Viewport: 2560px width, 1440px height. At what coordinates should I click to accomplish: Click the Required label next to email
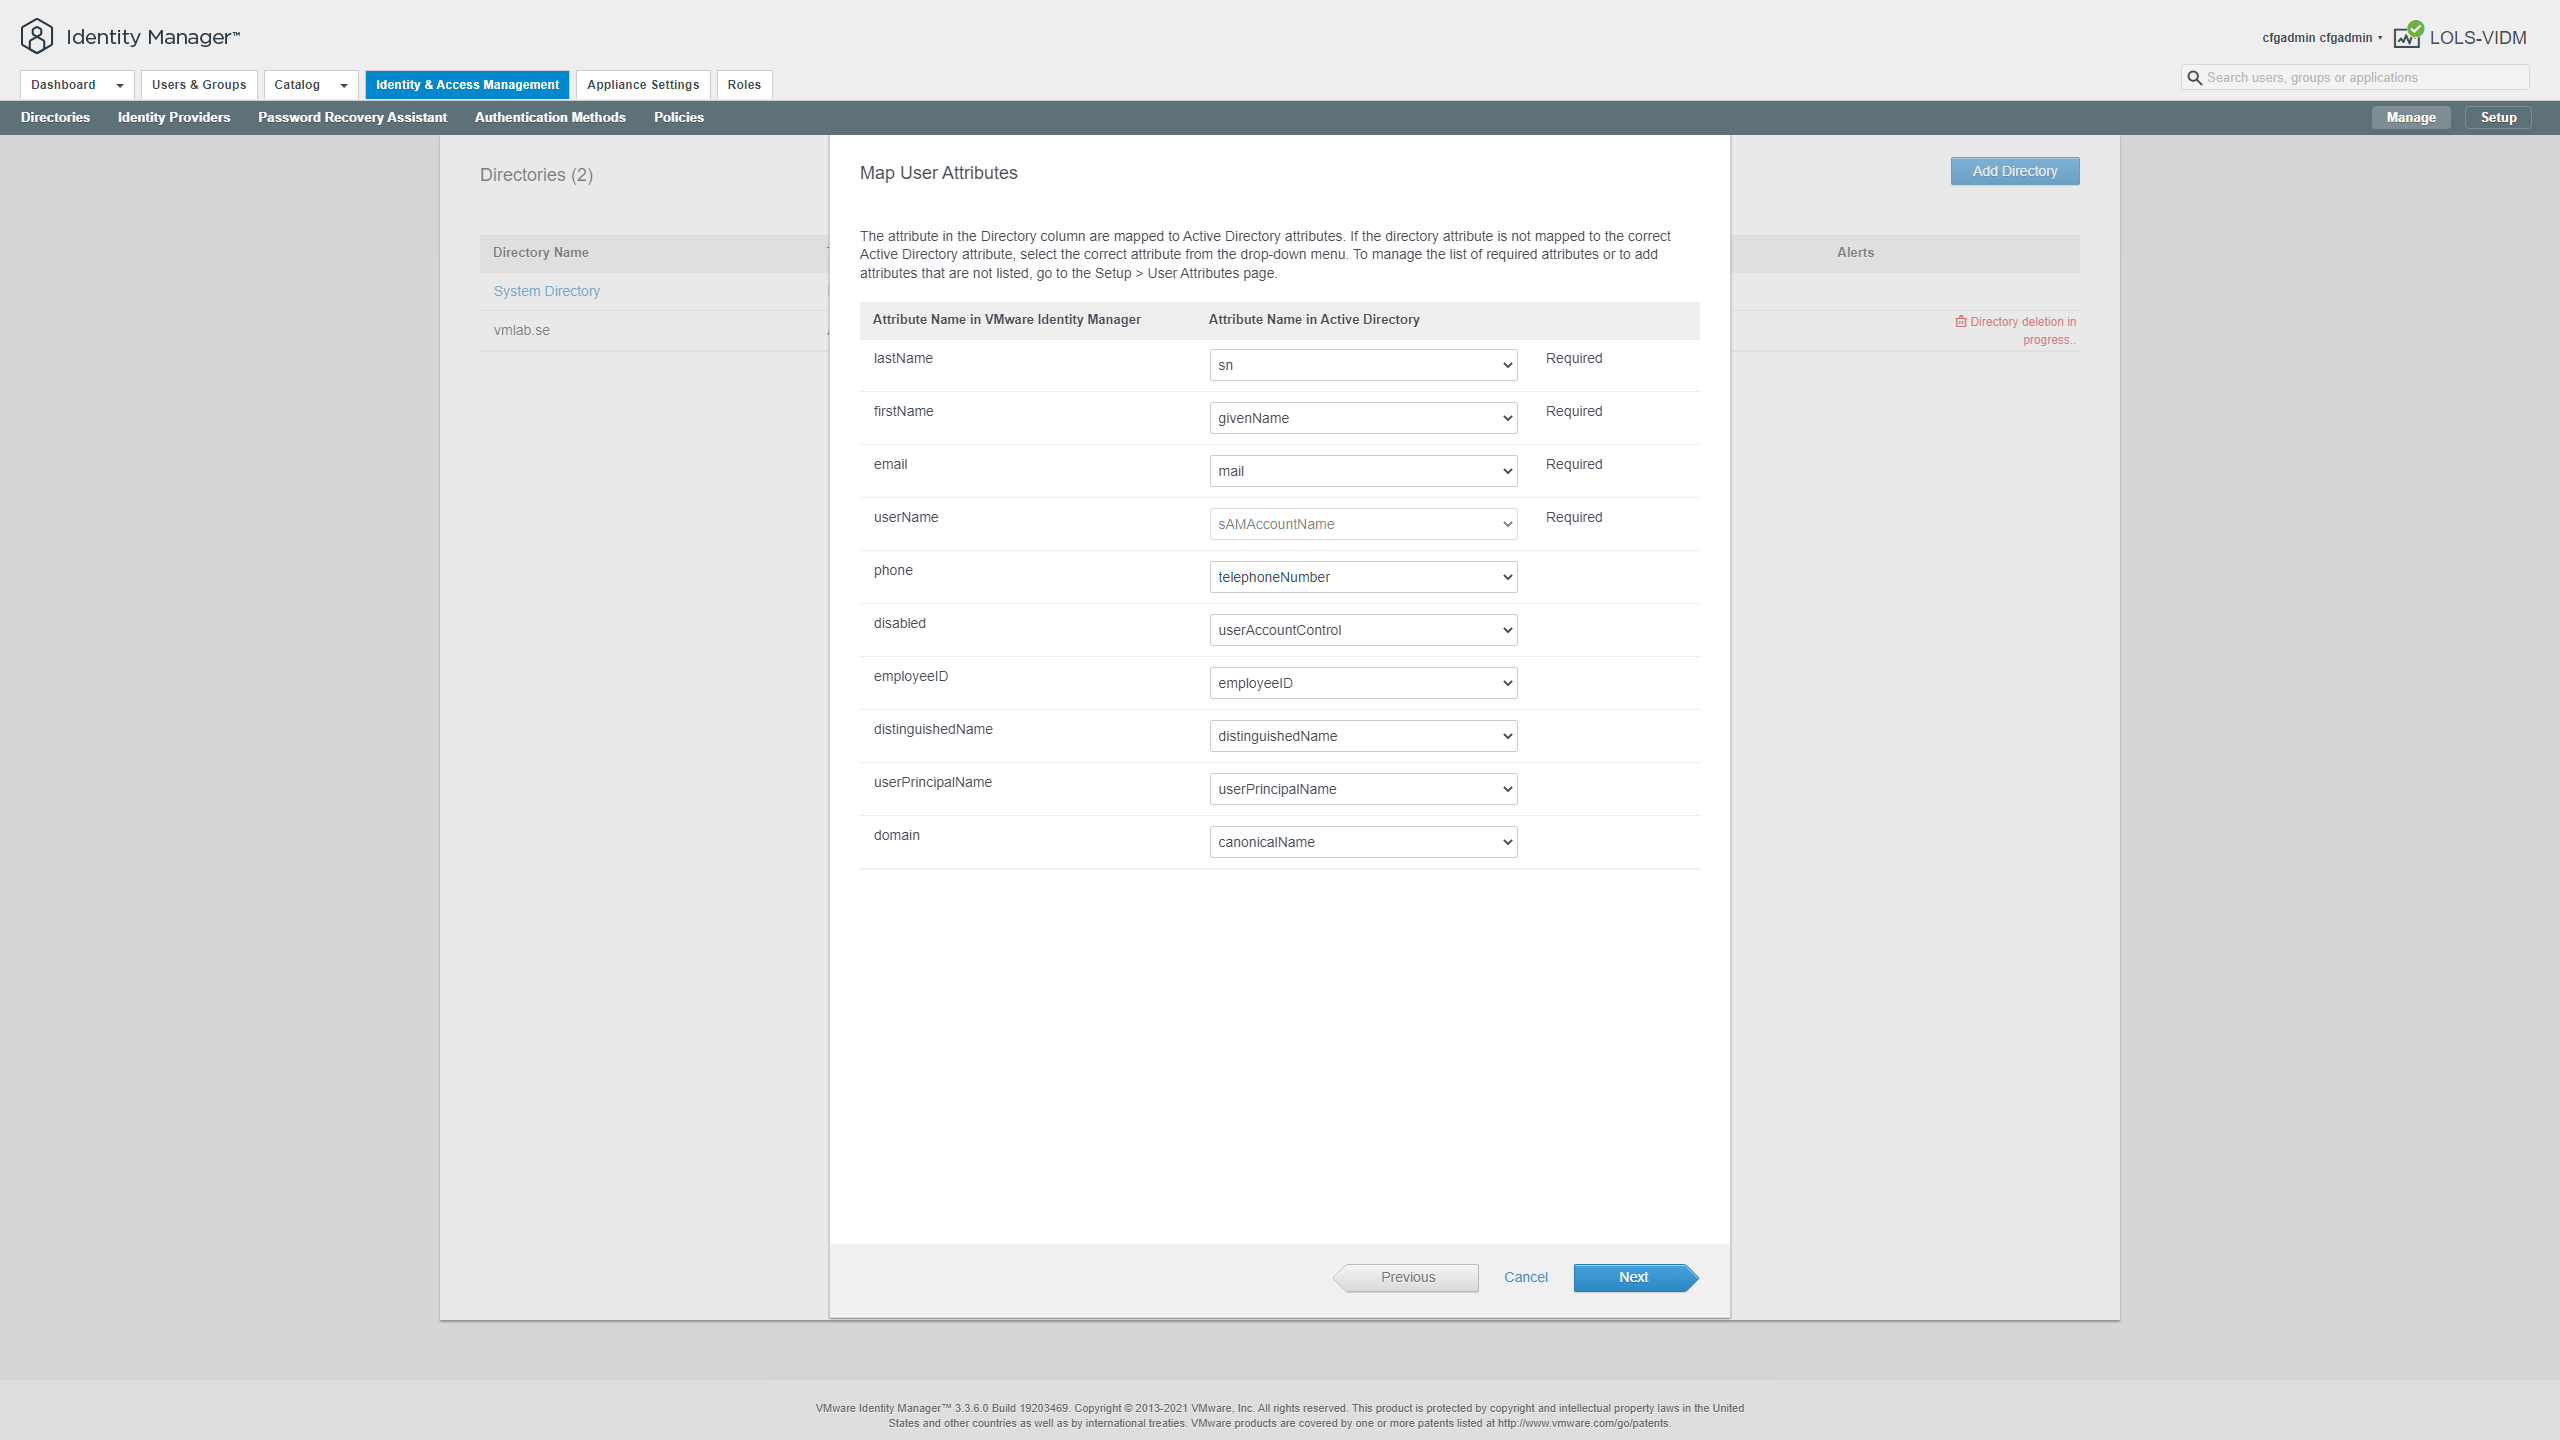[x=1574, y=464]
